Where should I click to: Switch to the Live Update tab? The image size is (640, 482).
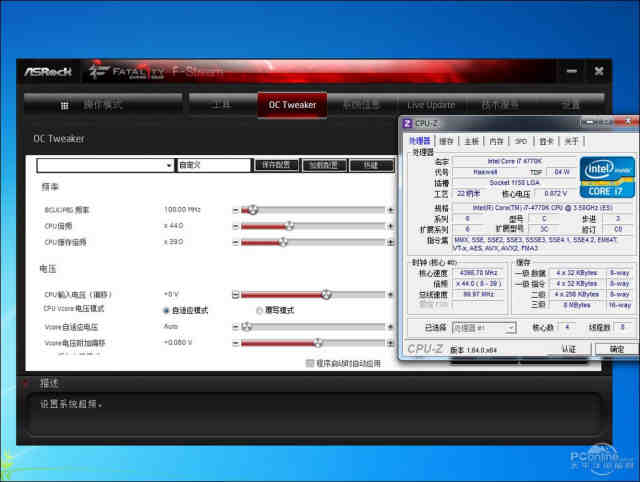(431, 105)
